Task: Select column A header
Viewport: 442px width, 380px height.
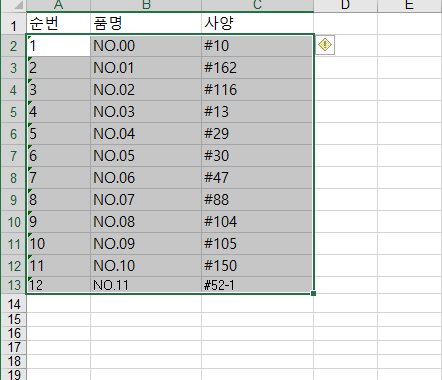Action: point(58,5)
